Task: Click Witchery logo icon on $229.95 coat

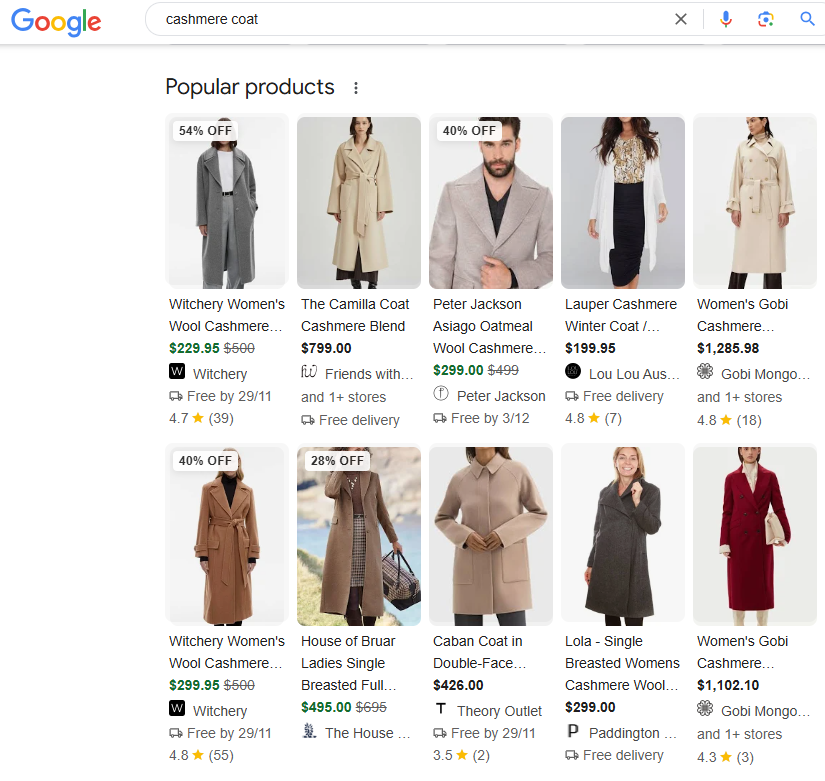Action: click(177, 372)
